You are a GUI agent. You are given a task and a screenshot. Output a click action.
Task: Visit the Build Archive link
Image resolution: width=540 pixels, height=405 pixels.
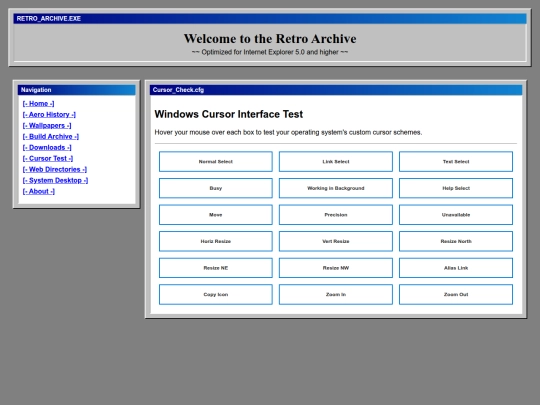point(51,137)
